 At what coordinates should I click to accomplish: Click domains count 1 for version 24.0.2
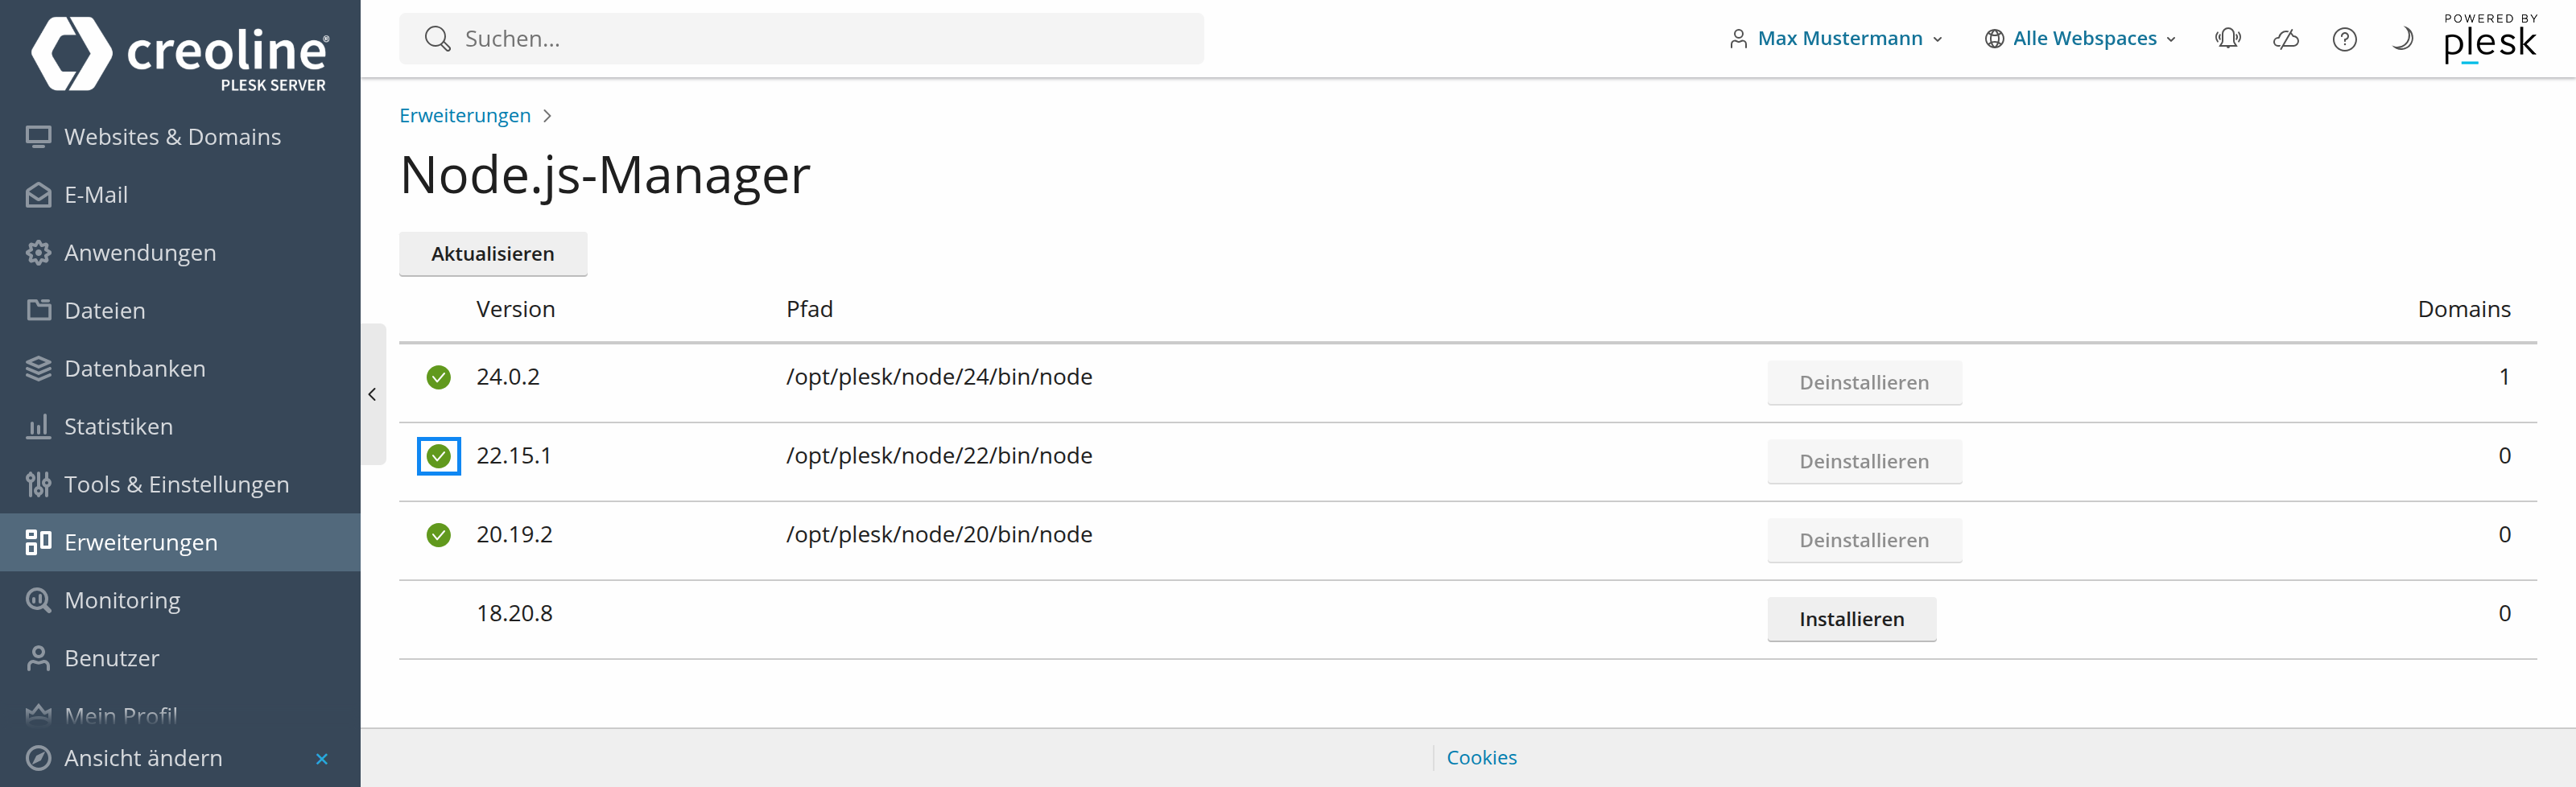[x=2504, y=377]
